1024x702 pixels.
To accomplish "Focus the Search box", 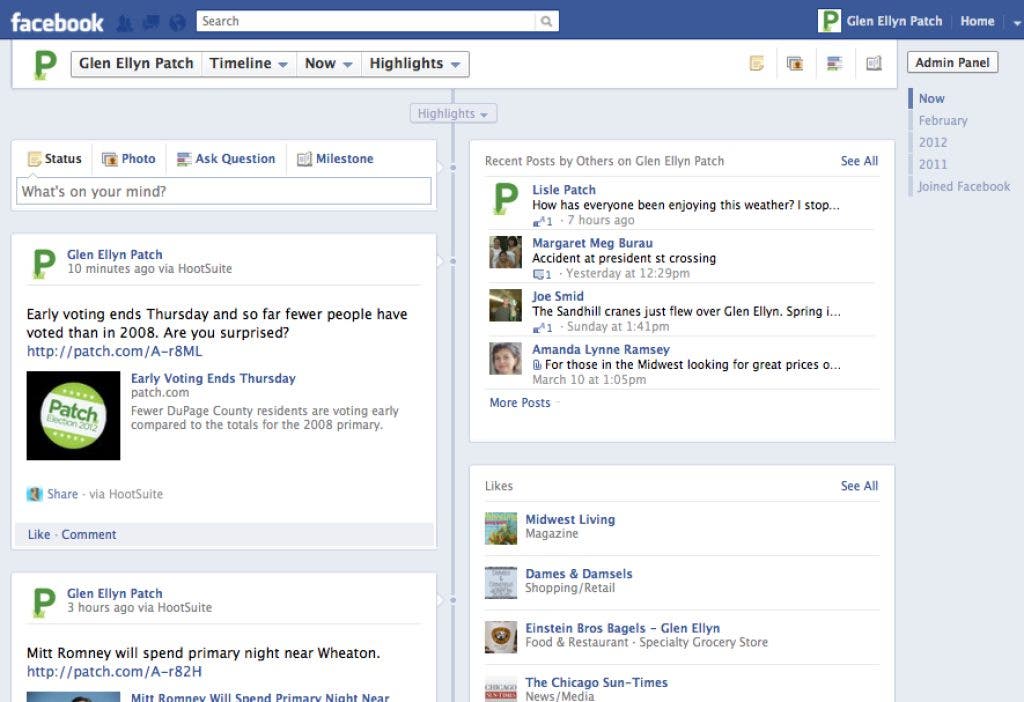I will pyautogui.click(x=366, y=21).
